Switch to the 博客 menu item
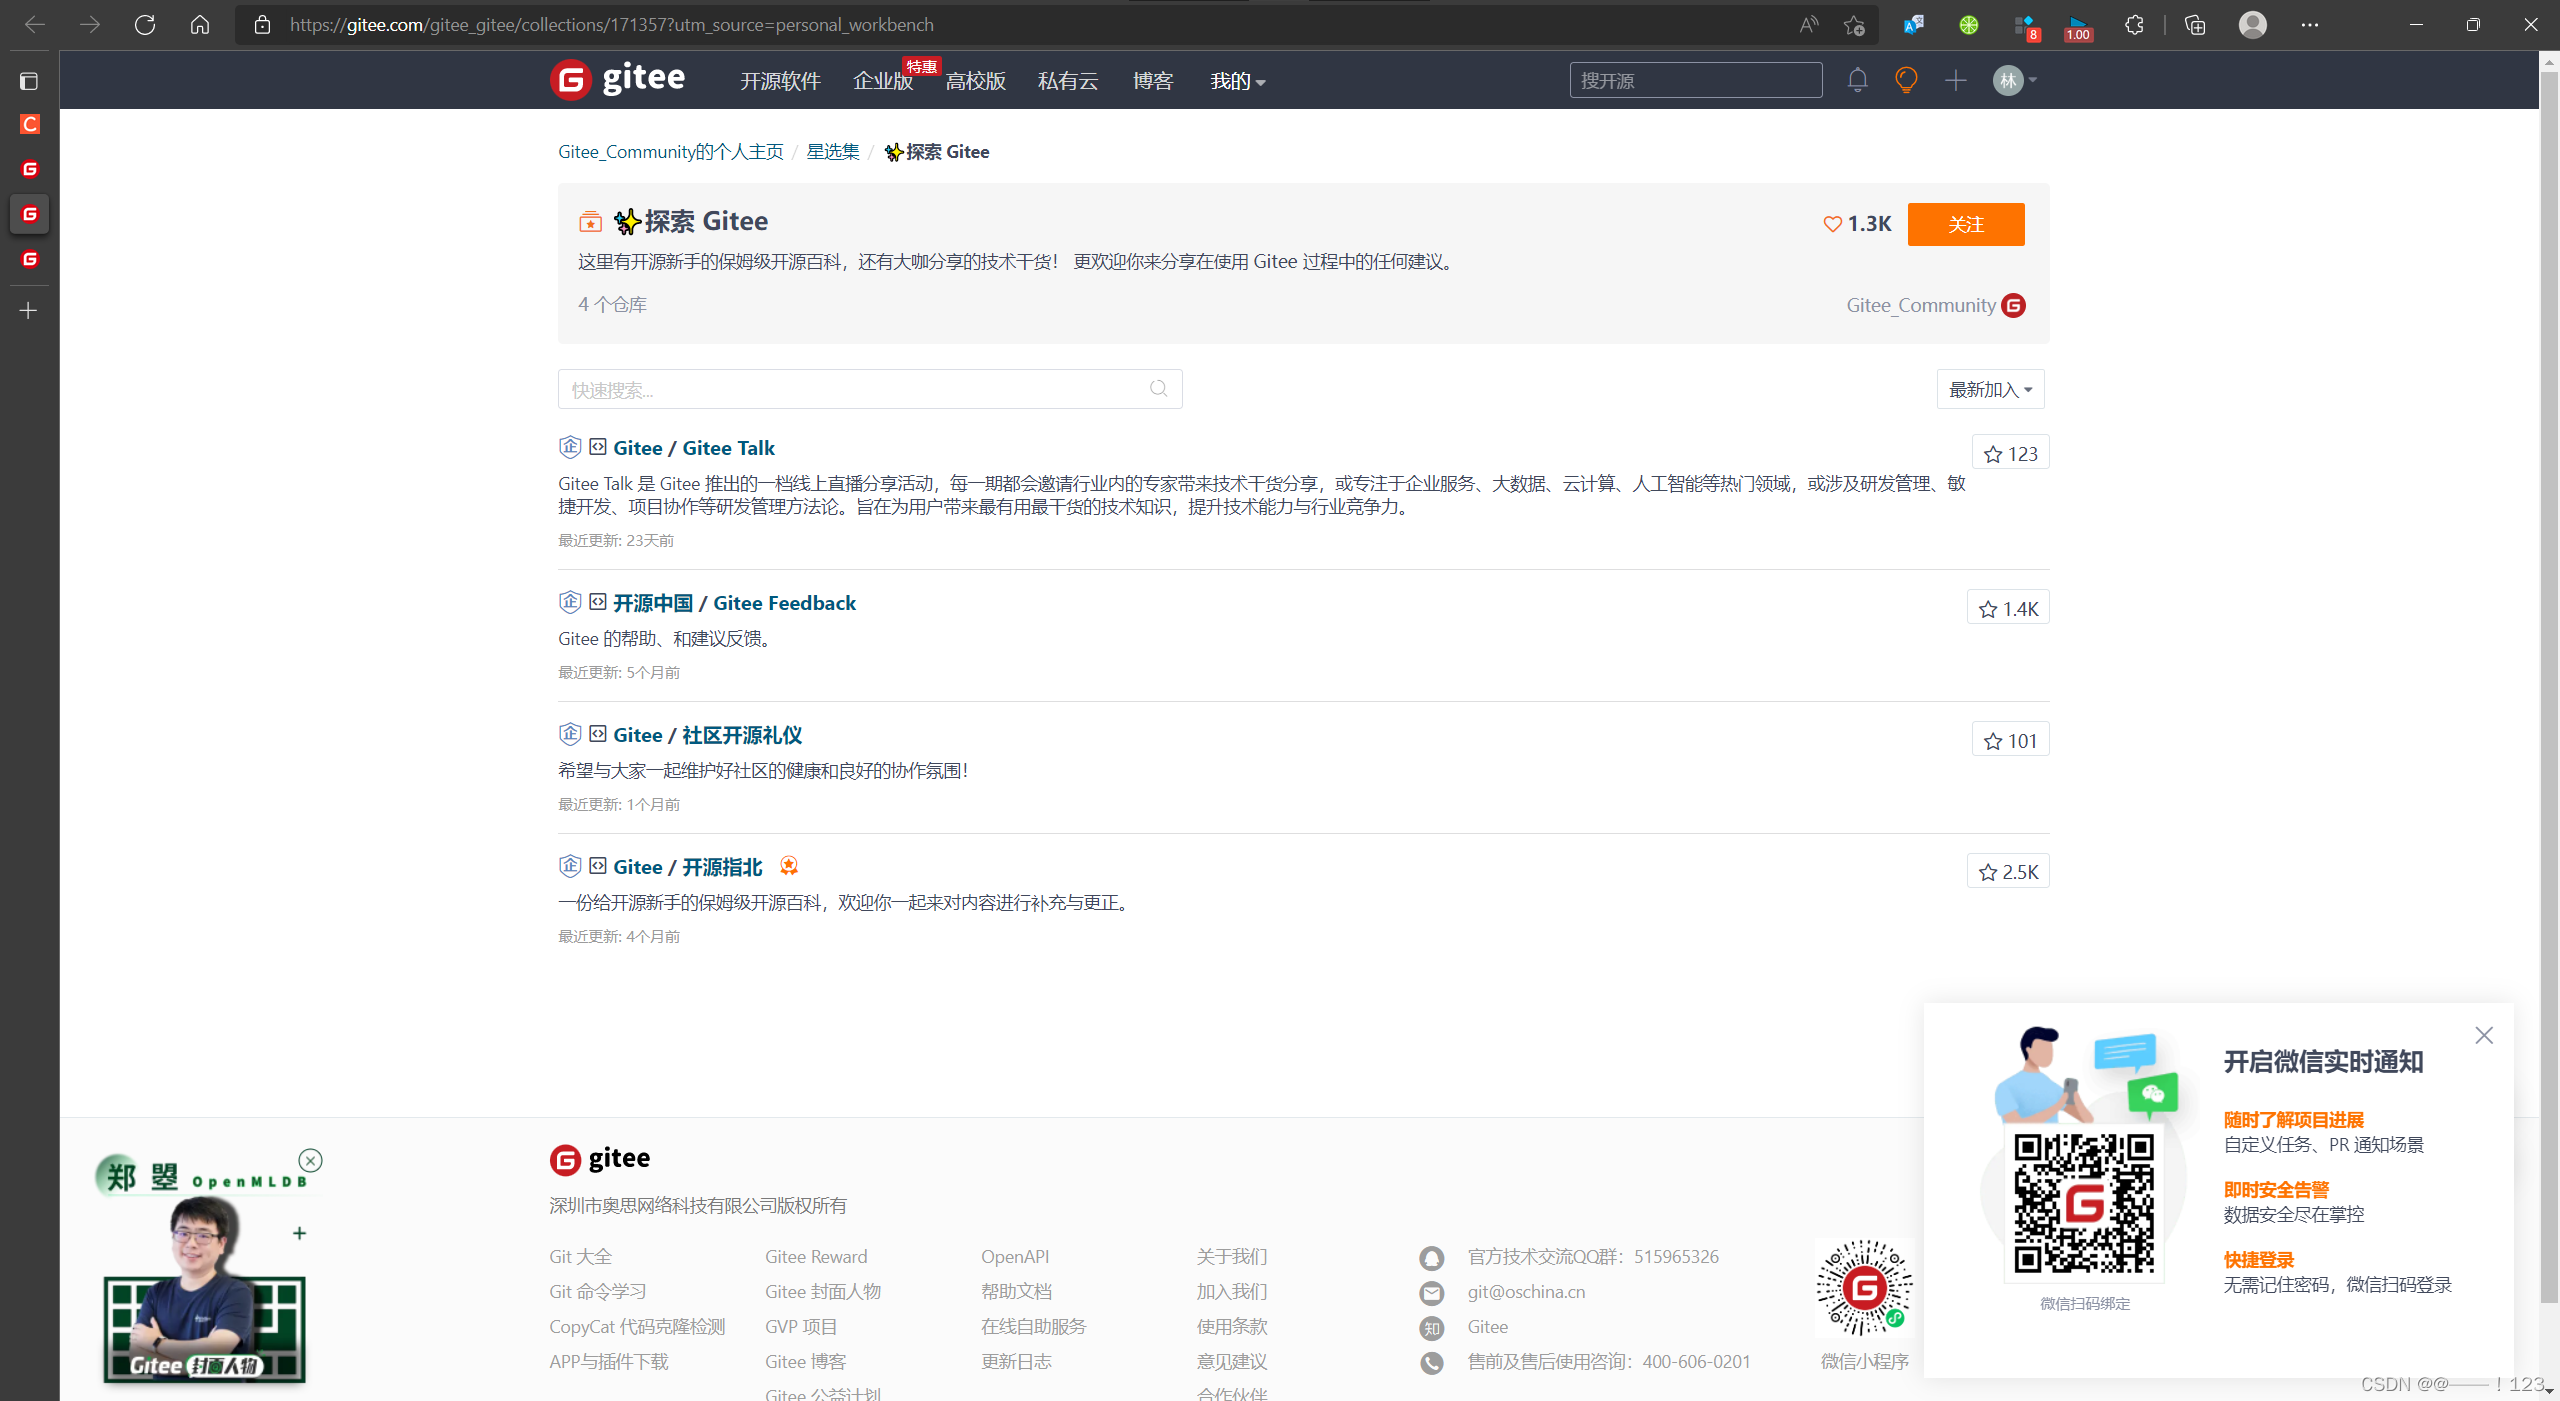This screenshot has height=1401, width=2560. 1152,81
